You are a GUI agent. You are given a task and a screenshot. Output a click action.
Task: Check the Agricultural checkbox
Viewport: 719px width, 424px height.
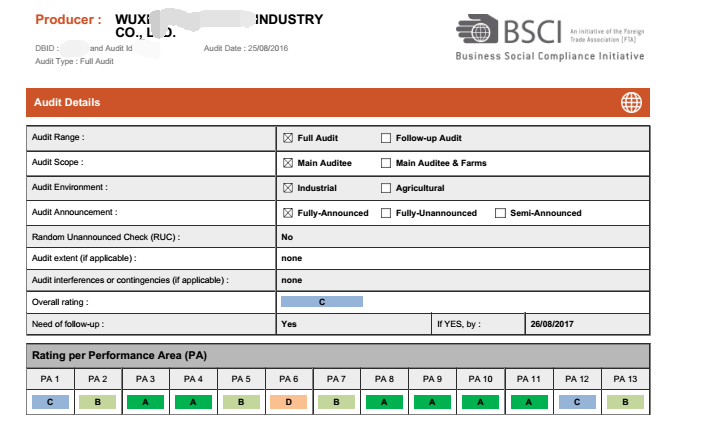pyautogui.click(x=386, y=188)
